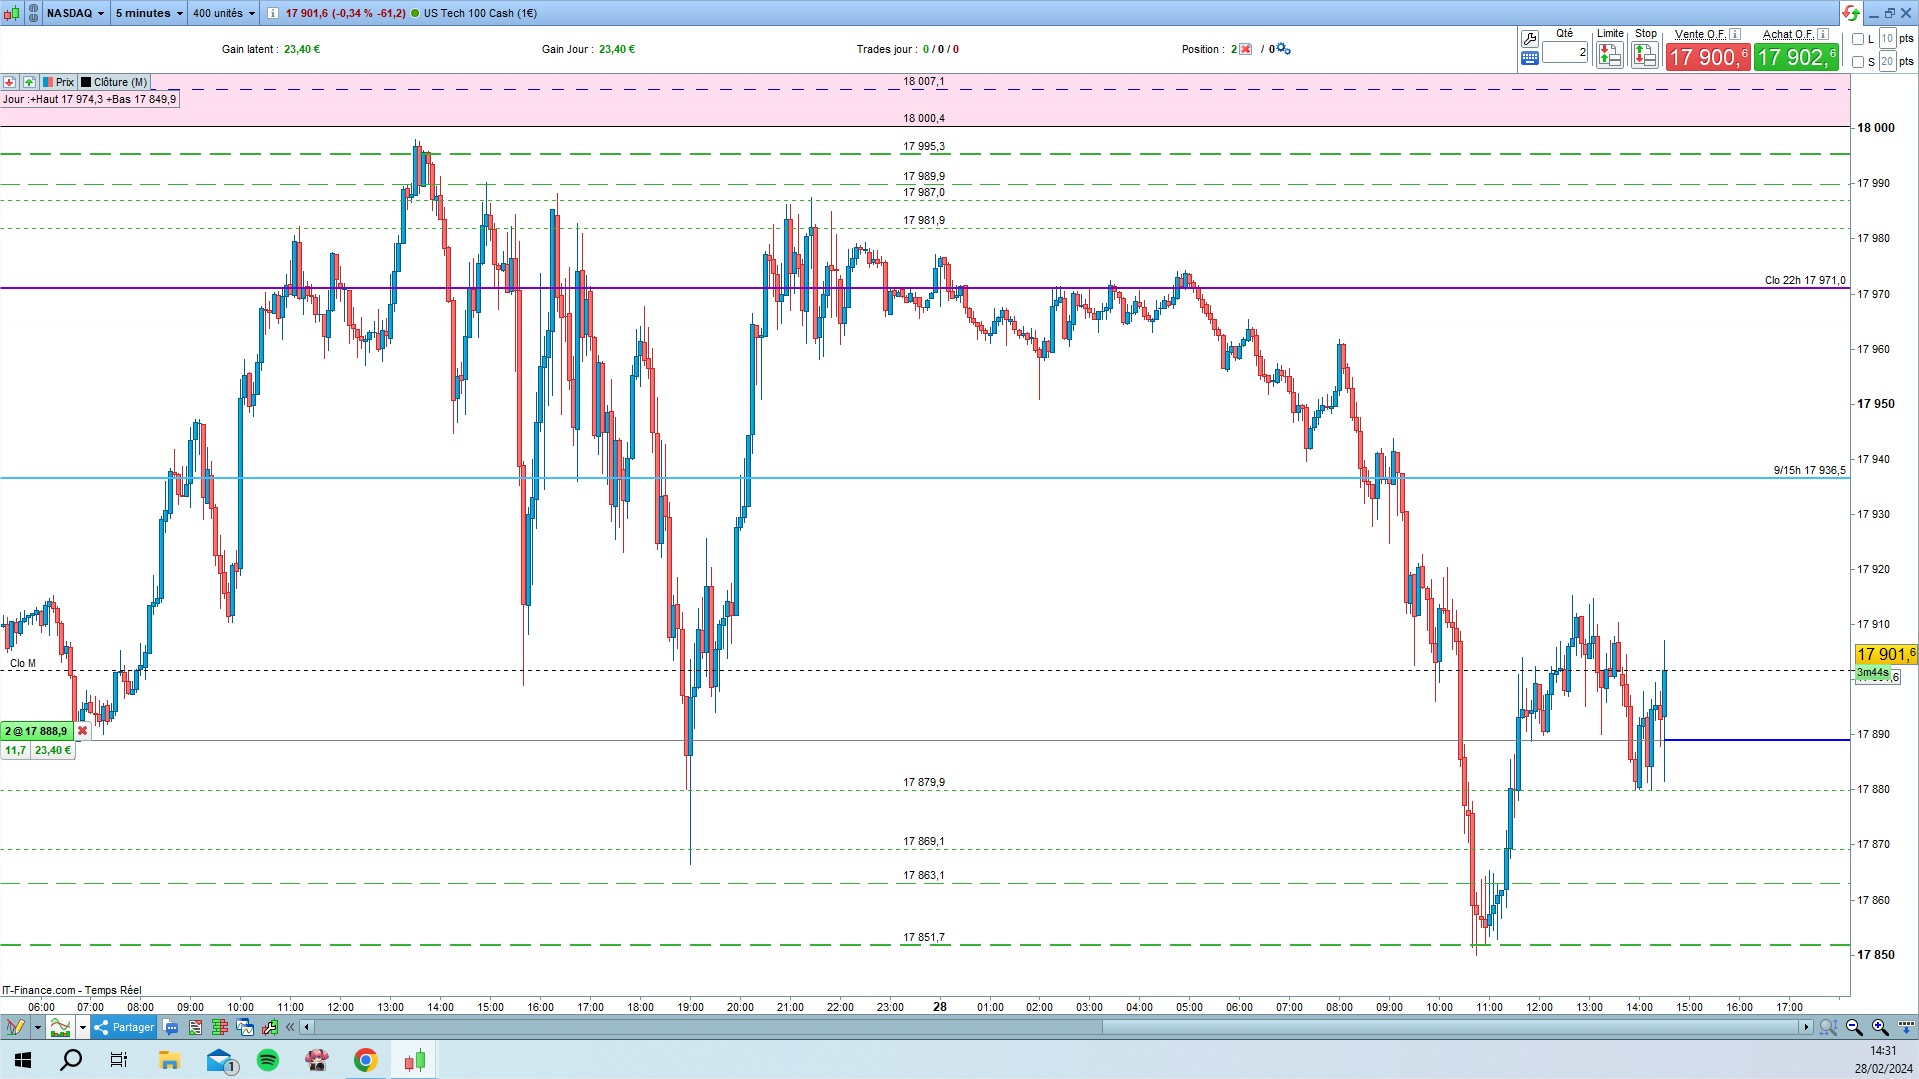Open the 5 minutes timeframe dropdown
Screen dimensions: 1919x1079
pyautogui.click(x=149, y=13)
